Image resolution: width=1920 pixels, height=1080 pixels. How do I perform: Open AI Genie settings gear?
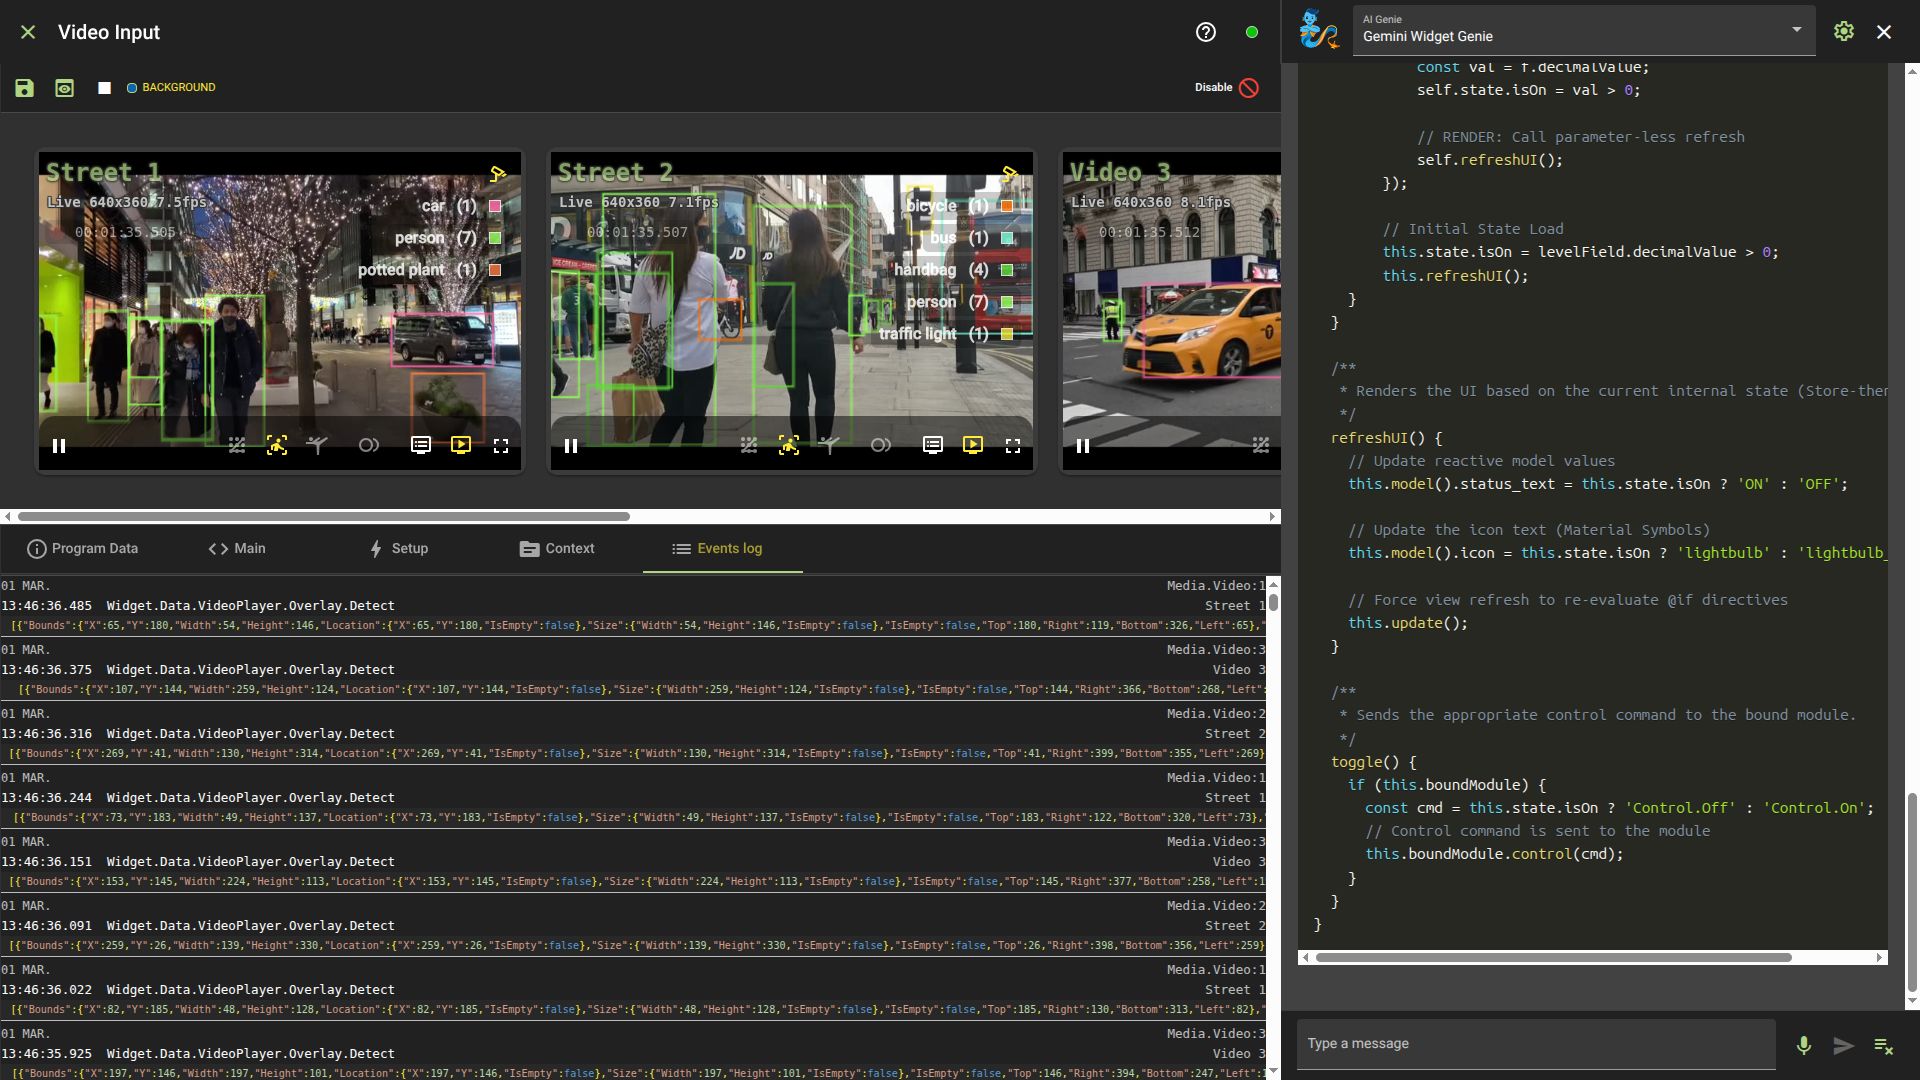(x=1844, y=32)
